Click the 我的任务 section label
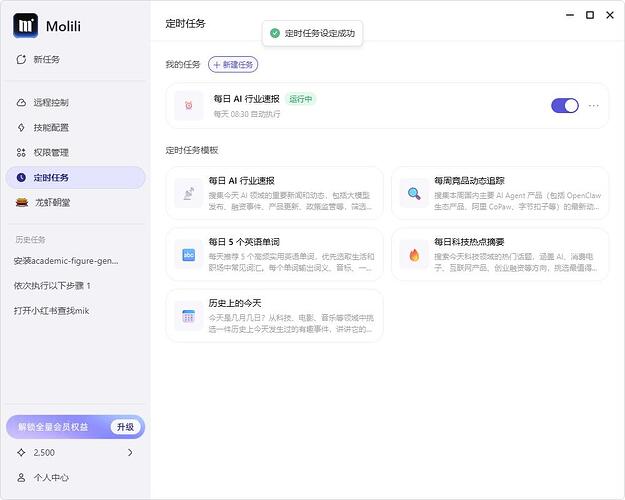 pos(183,64)
